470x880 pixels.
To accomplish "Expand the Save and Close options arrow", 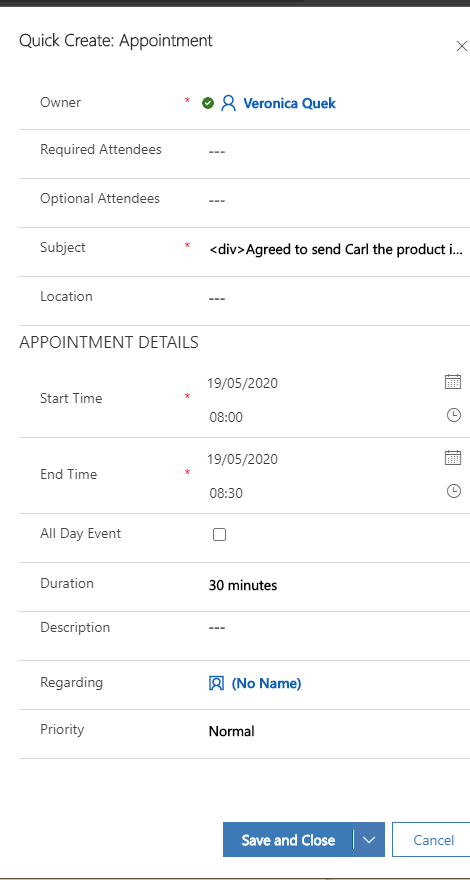I will [369, 840].
